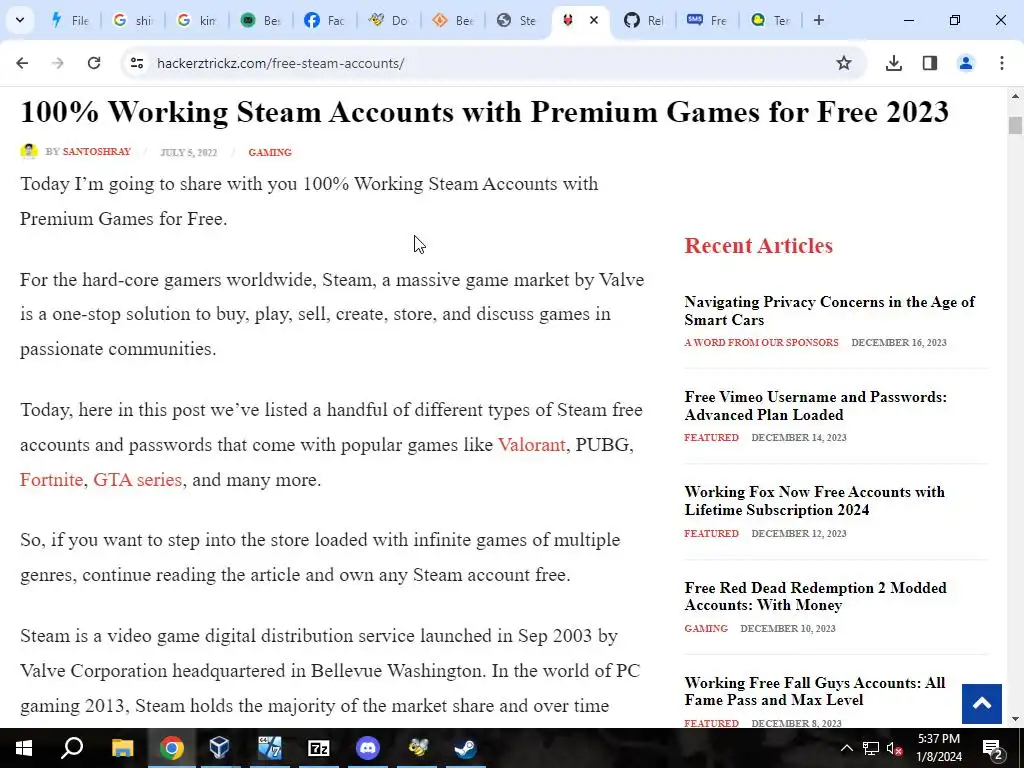1024x768 pixels.
Task: Click the 'JULY 5, 2022' date text
Action: click(189, 152)
